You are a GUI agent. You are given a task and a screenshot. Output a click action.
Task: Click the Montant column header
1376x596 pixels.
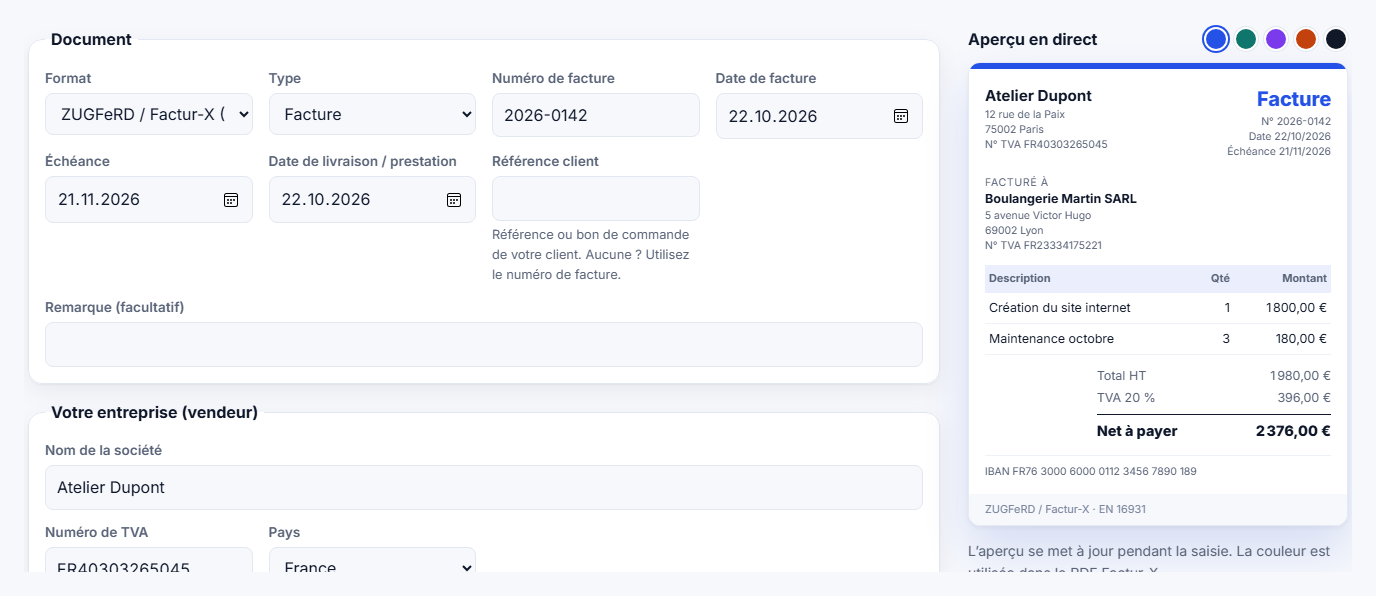1305,278
